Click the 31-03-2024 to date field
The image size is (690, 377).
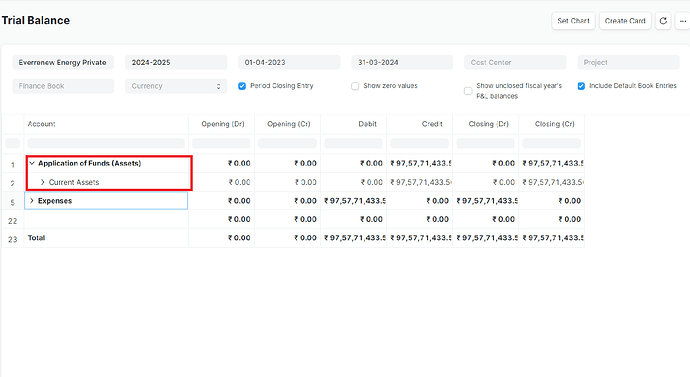pyautogui.click(x=402, y=62)
